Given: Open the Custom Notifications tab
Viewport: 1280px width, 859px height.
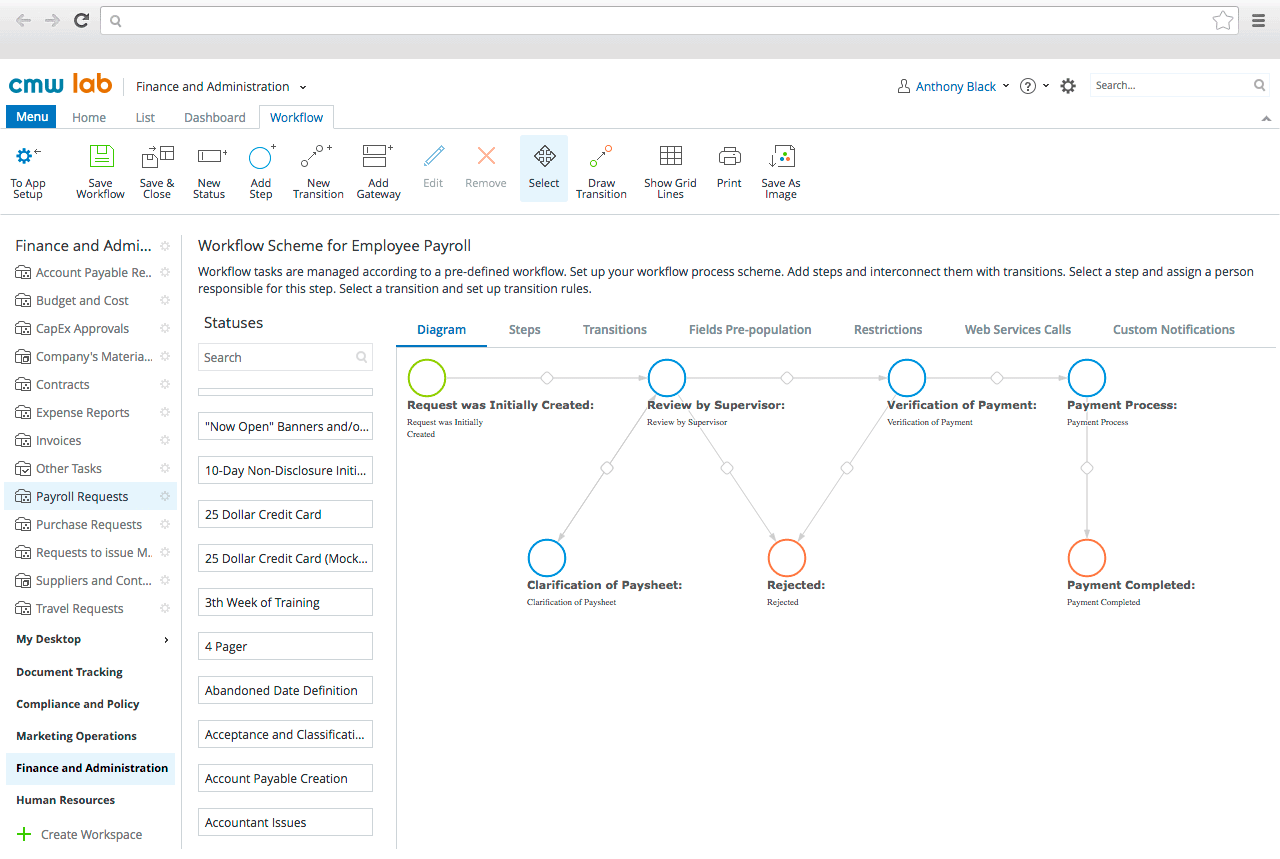Looking at the screenshot, I should (1174, 330).
